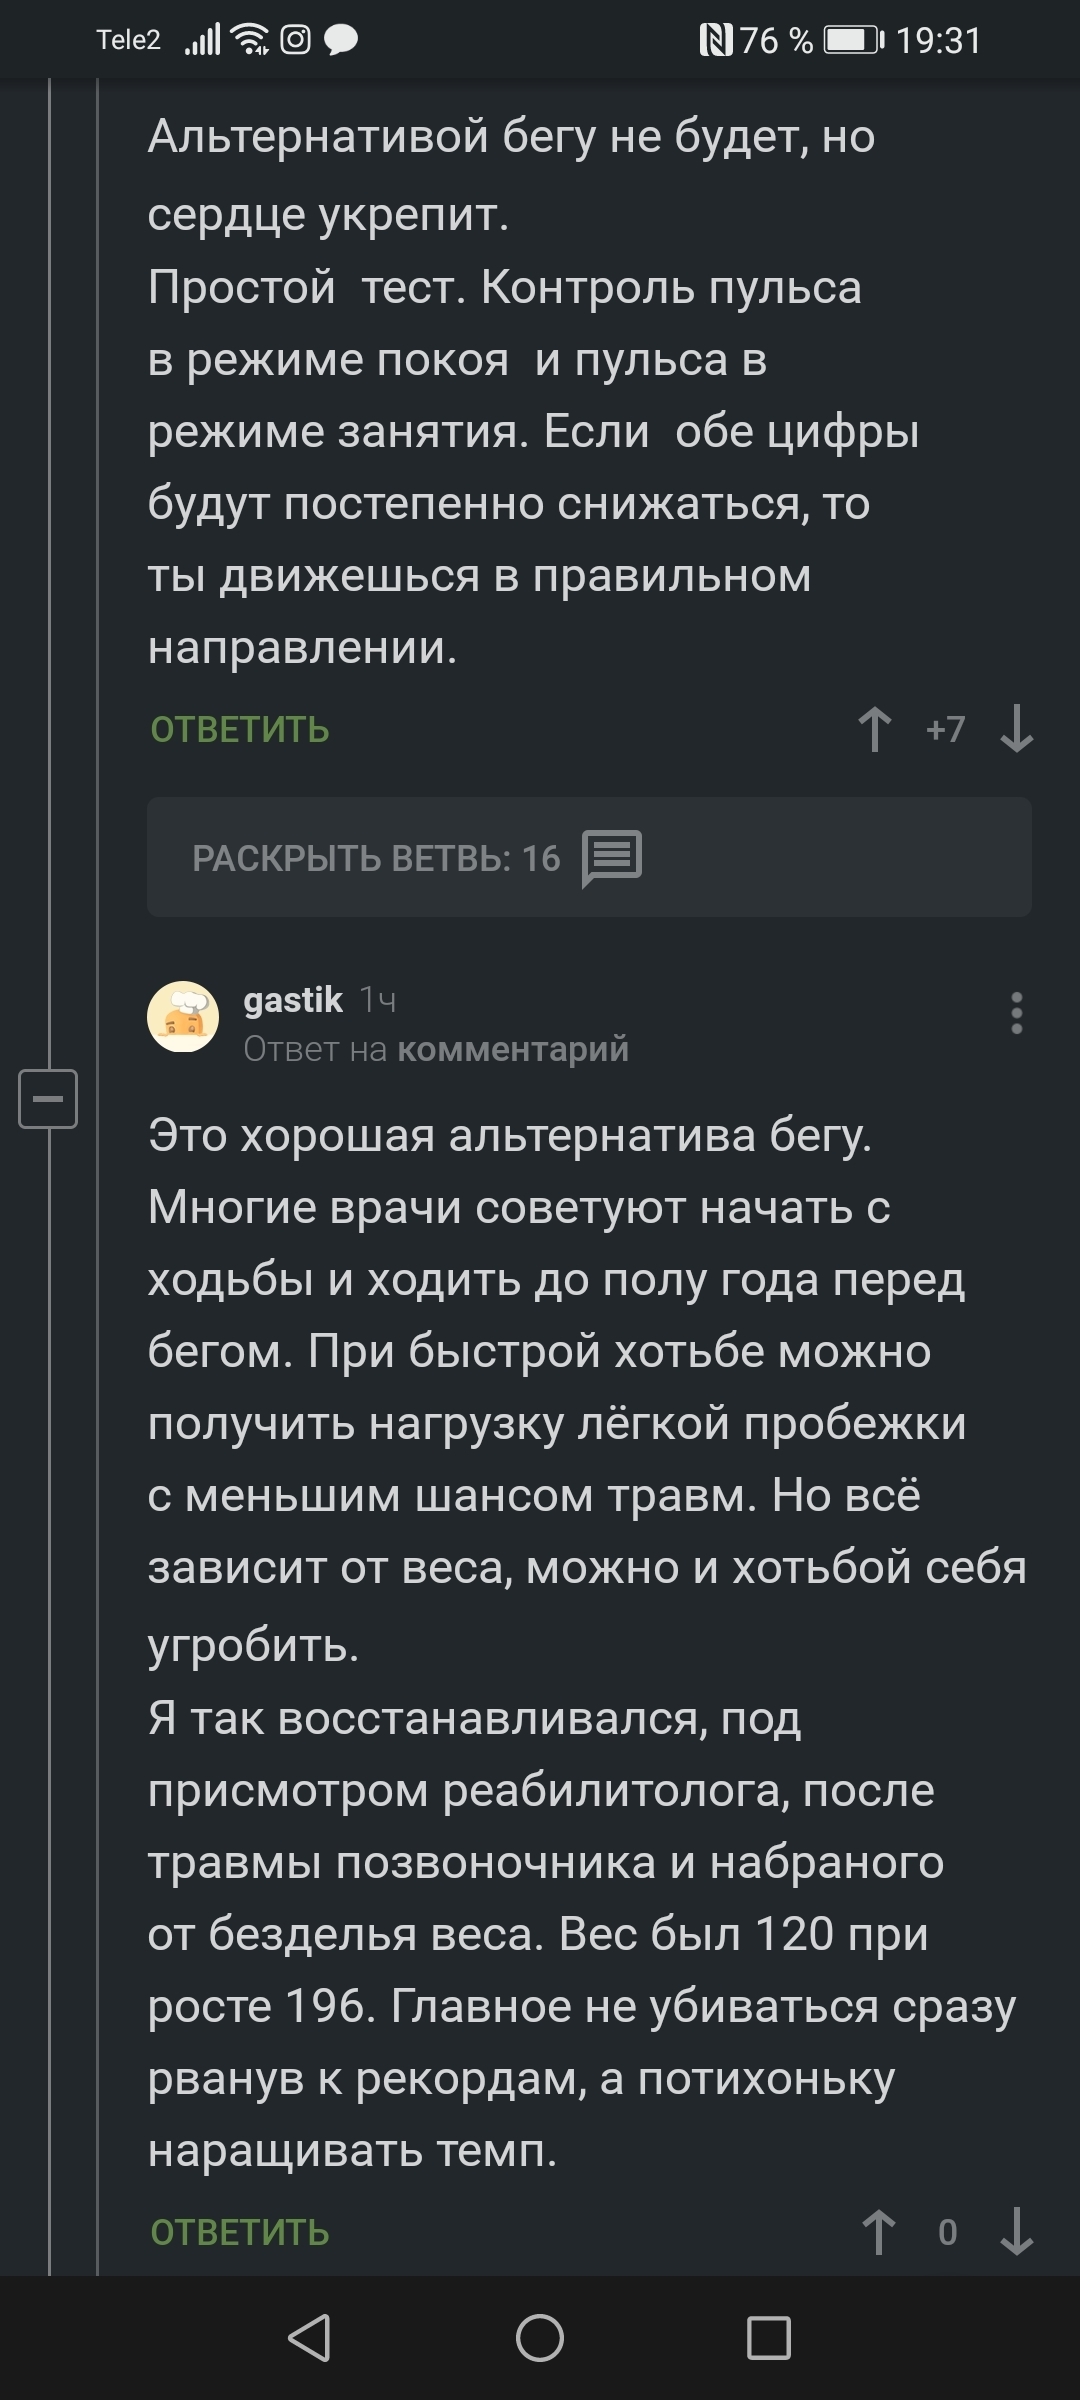Screen dimensions: 1080x2400
Task: Open gastik's profile via username
Action: click(293, 999)
